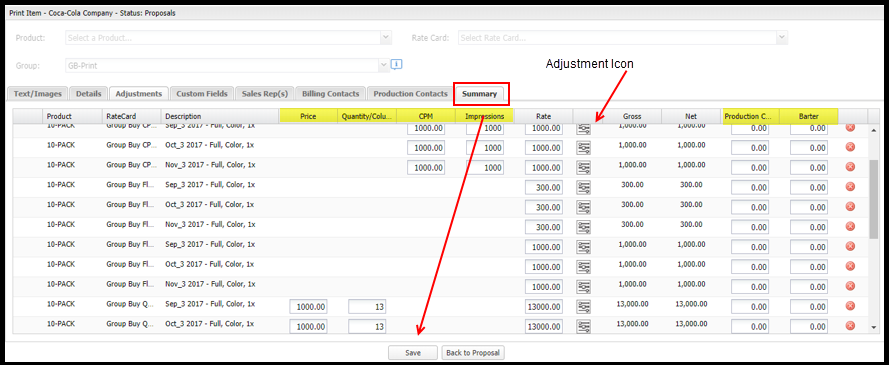Screen dimensions: 889x365
Task: Delete the Group Buy Fl Sep_3 1000.00 row
Action: click(x=850, y=246)
